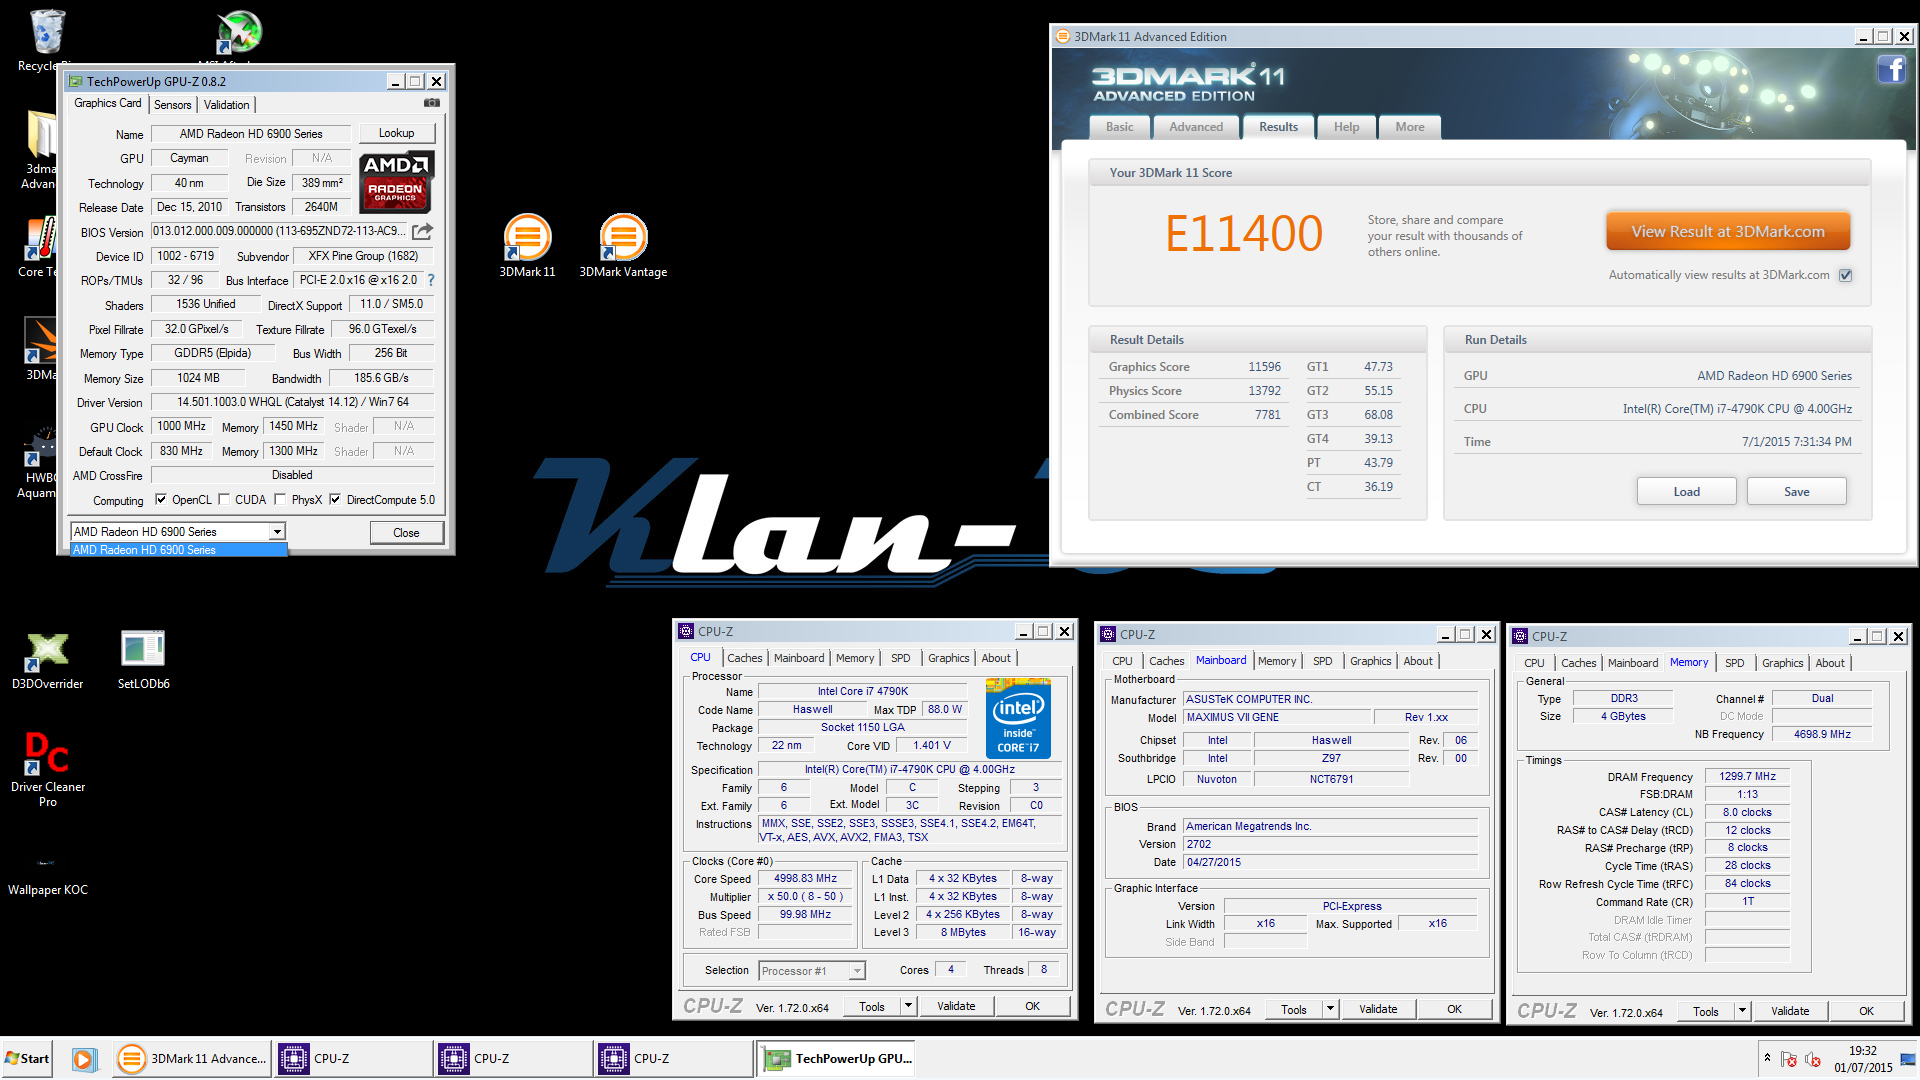Click the Lookup button in GPU-Z

click(396, 133)
